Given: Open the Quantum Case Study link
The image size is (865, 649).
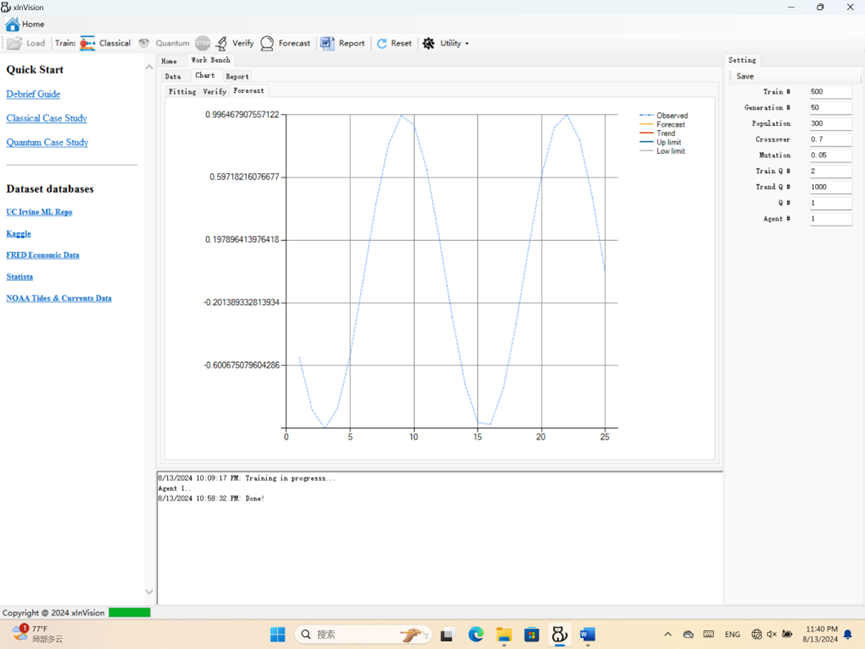Looking at the screenshot, I should pos(47,142).
